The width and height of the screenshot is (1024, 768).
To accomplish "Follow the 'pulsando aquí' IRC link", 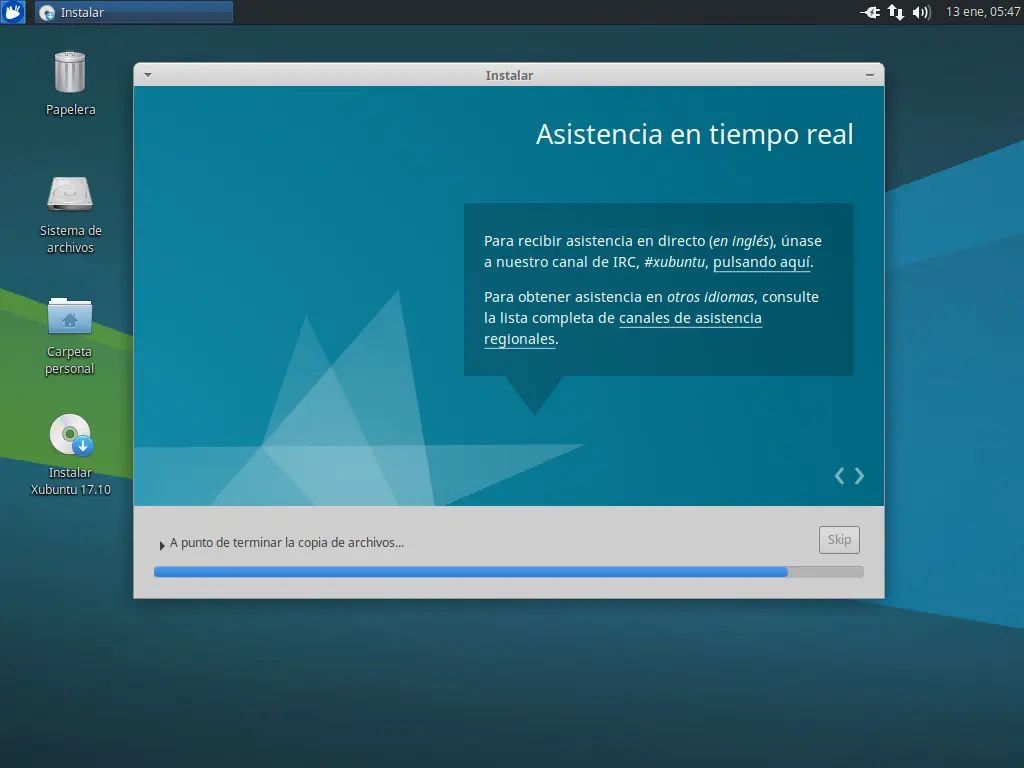I will [761, 262].
